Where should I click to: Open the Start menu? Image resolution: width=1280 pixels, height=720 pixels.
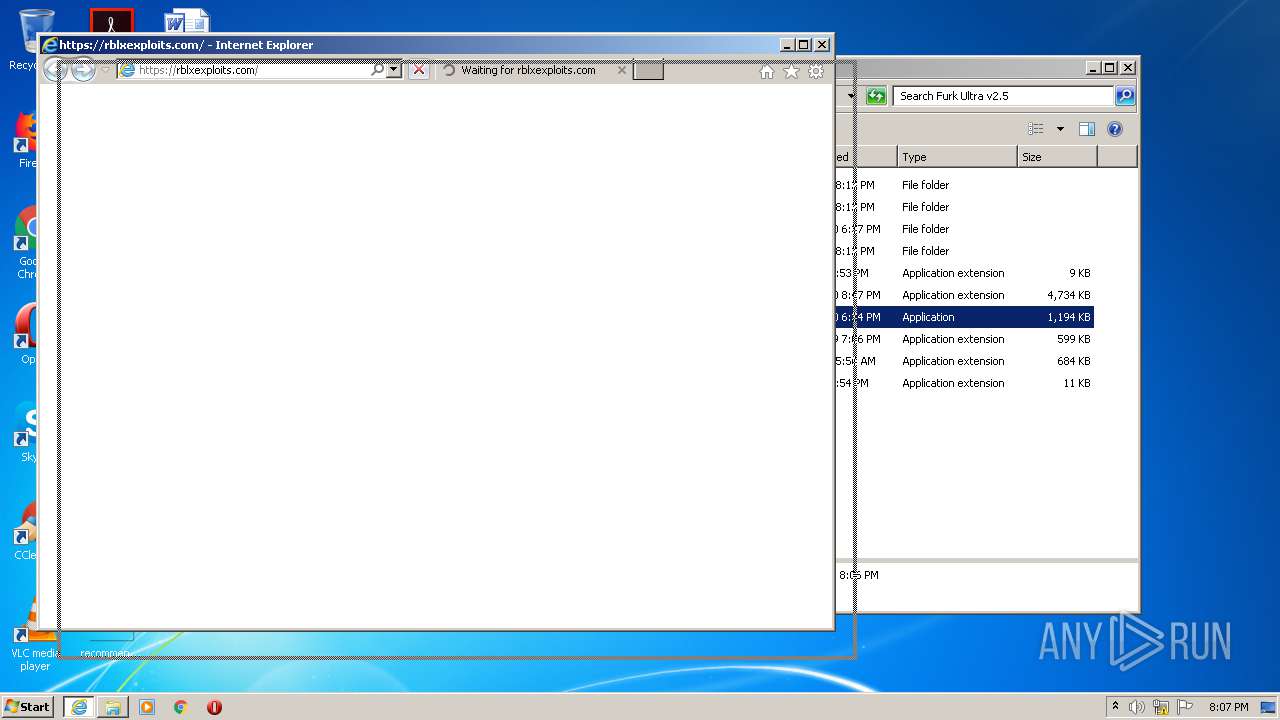tap(28, 707)
